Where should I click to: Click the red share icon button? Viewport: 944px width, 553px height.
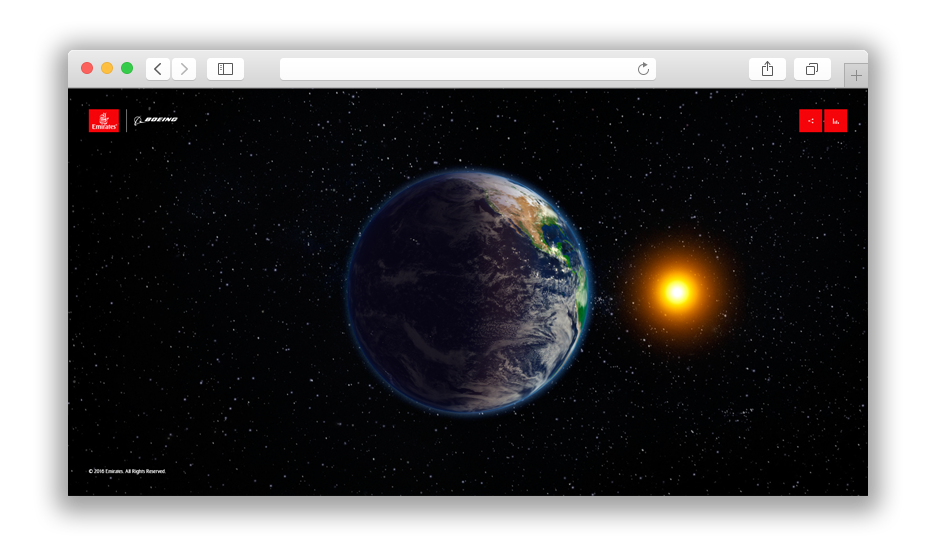810,121
